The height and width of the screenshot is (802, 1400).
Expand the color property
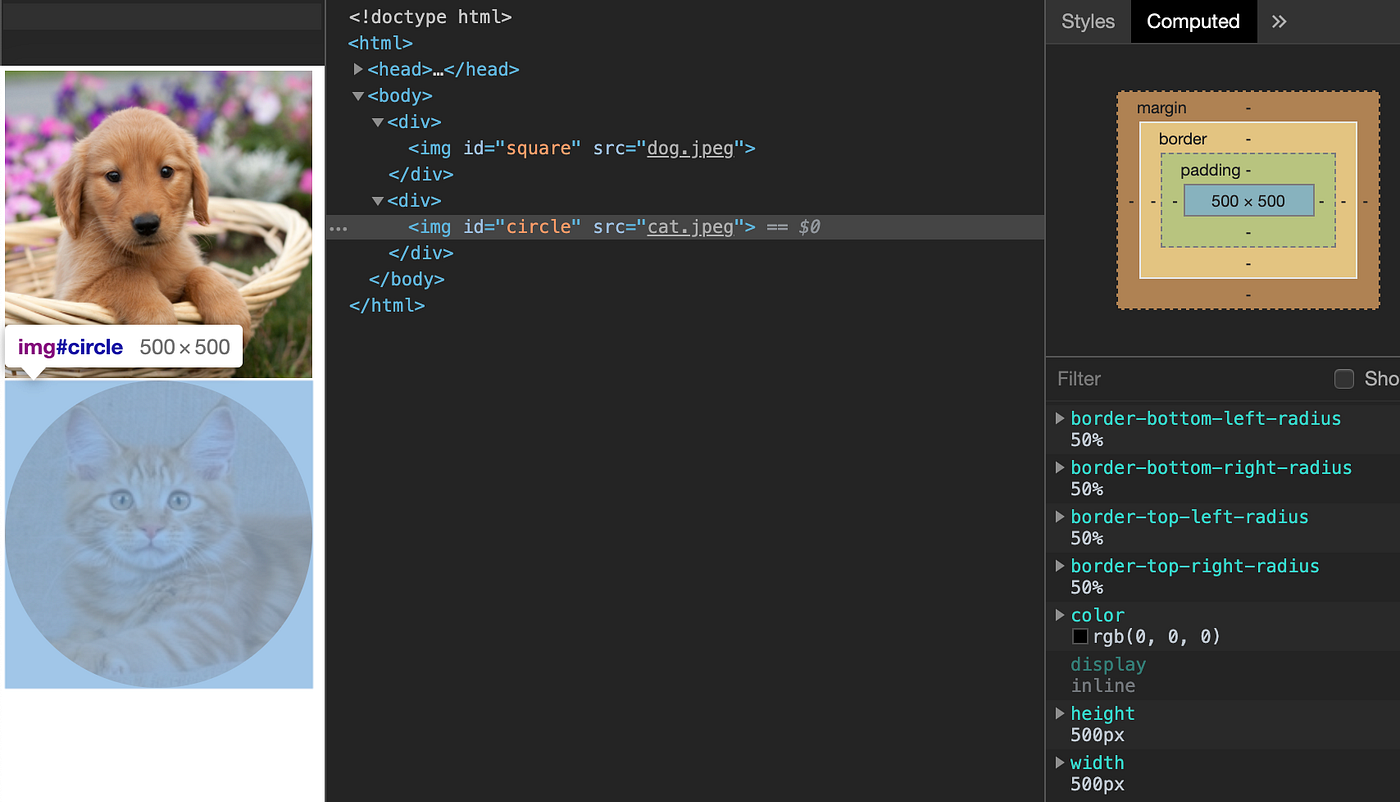click(1060, 614)
